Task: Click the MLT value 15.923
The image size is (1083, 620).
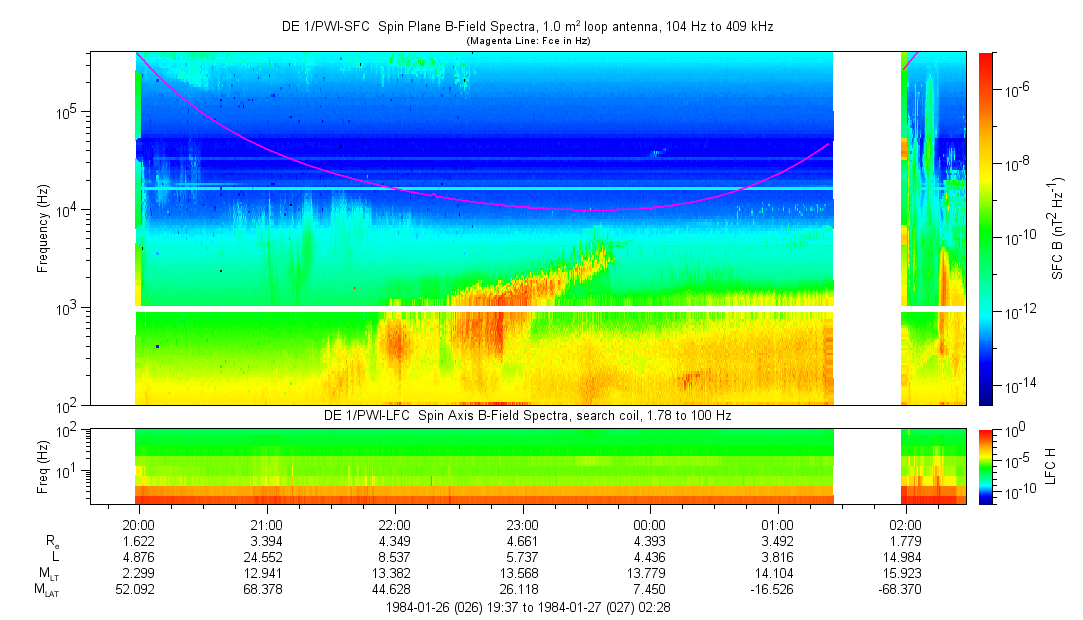Action: 906,574
